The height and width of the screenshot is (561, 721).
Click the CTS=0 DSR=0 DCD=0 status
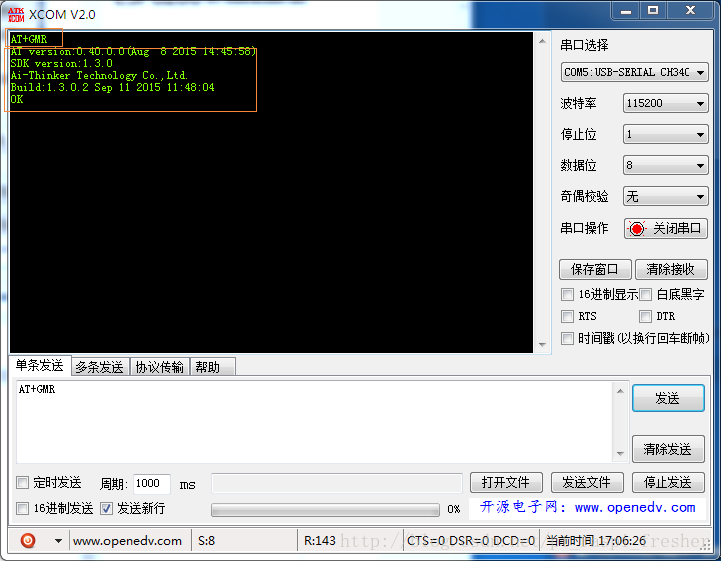[x=470, y=541]
